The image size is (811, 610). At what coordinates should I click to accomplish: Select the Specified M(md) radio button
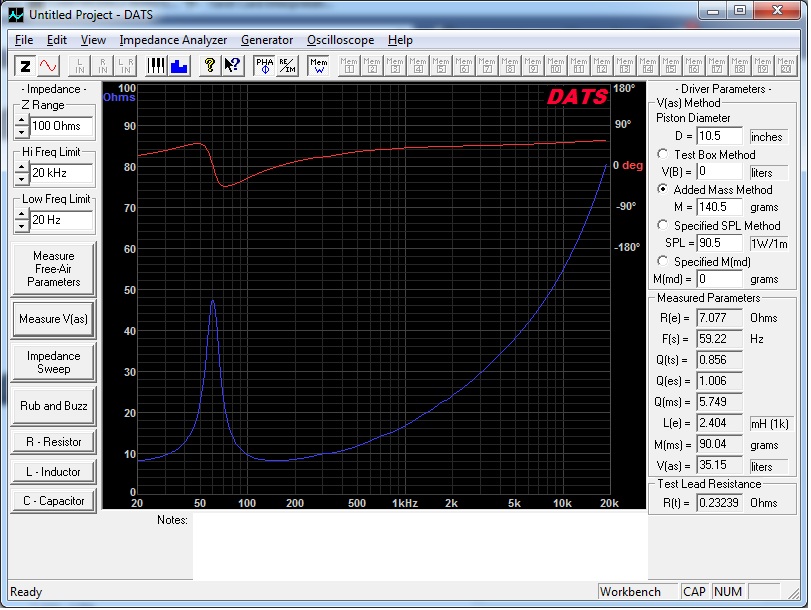click(662, 261)
